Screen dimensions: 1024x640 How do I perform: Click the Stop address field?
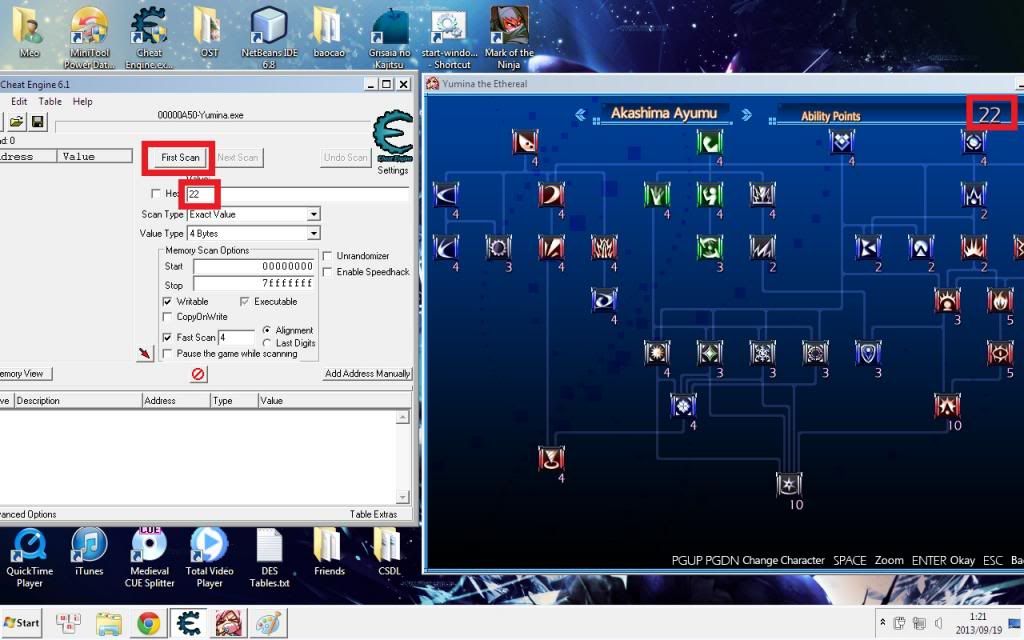coord(254,283)
